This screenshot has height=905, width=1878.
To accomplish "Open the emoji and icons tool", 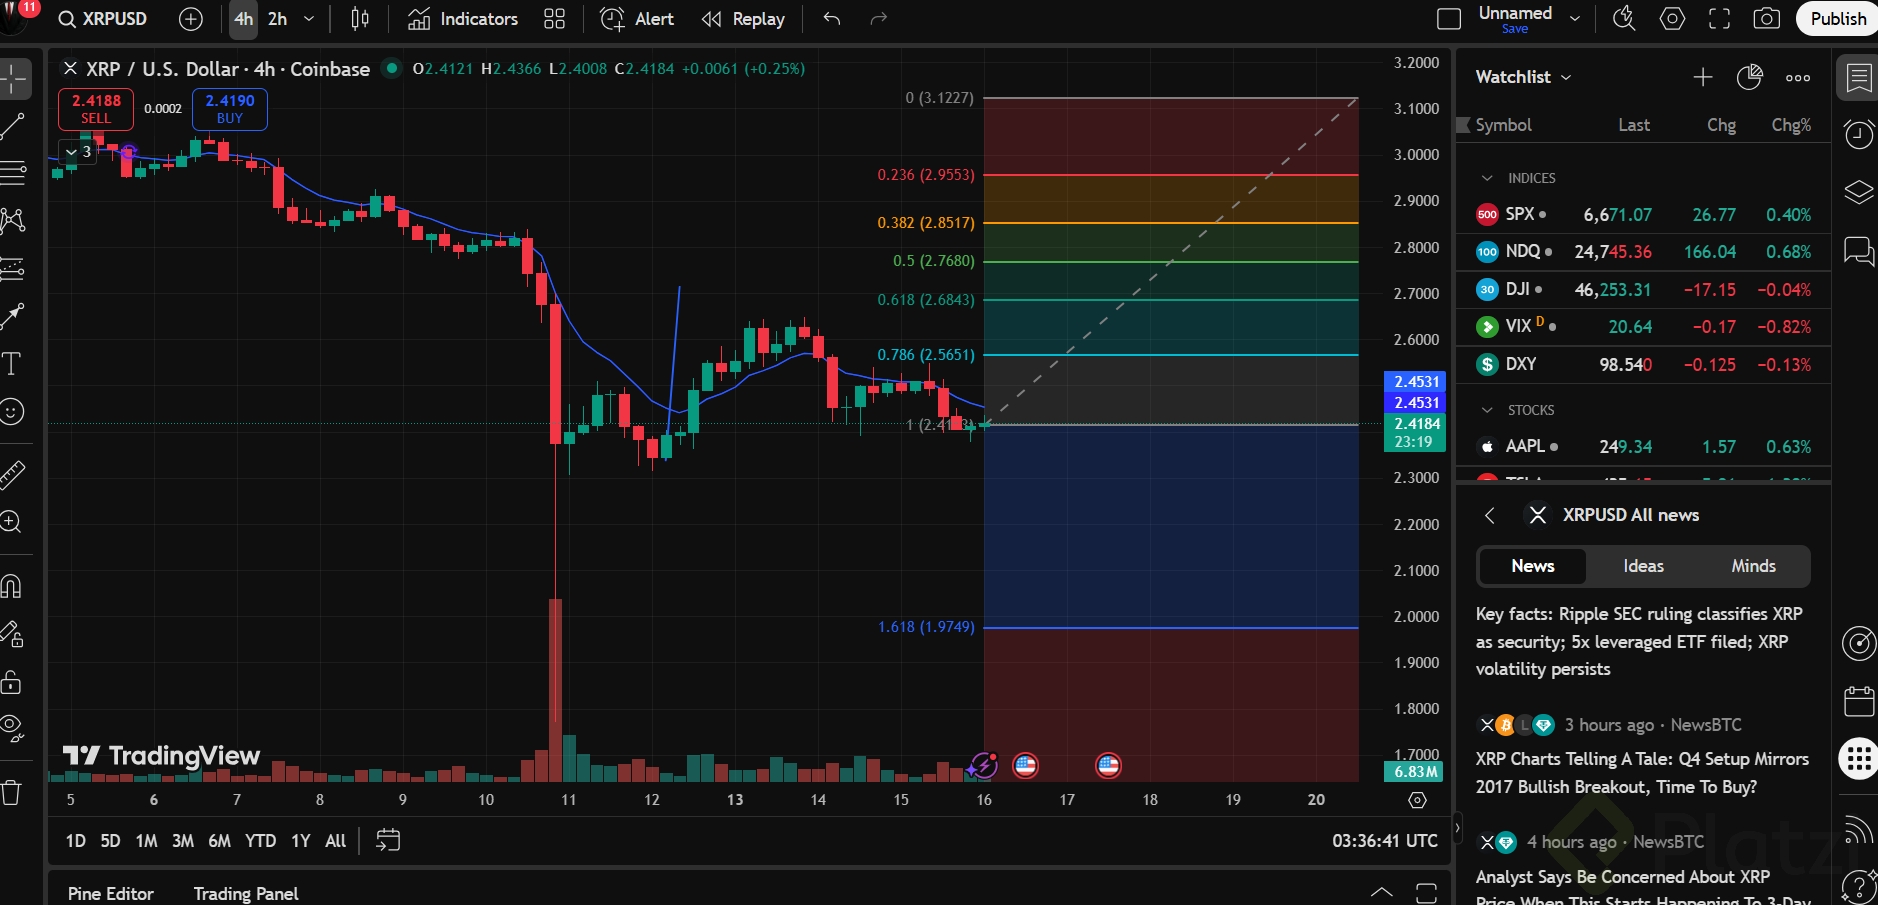I will pyautogui.click(x=12, y=411).
